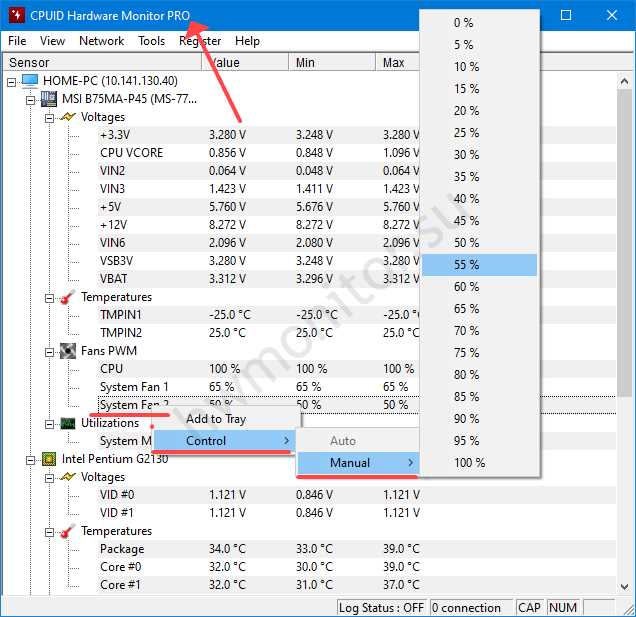Image resolution: width=636 pixels, height=617 pixels.
Task: Collapse the Intel Pentium Temperatures group
Action: [49, 532]
